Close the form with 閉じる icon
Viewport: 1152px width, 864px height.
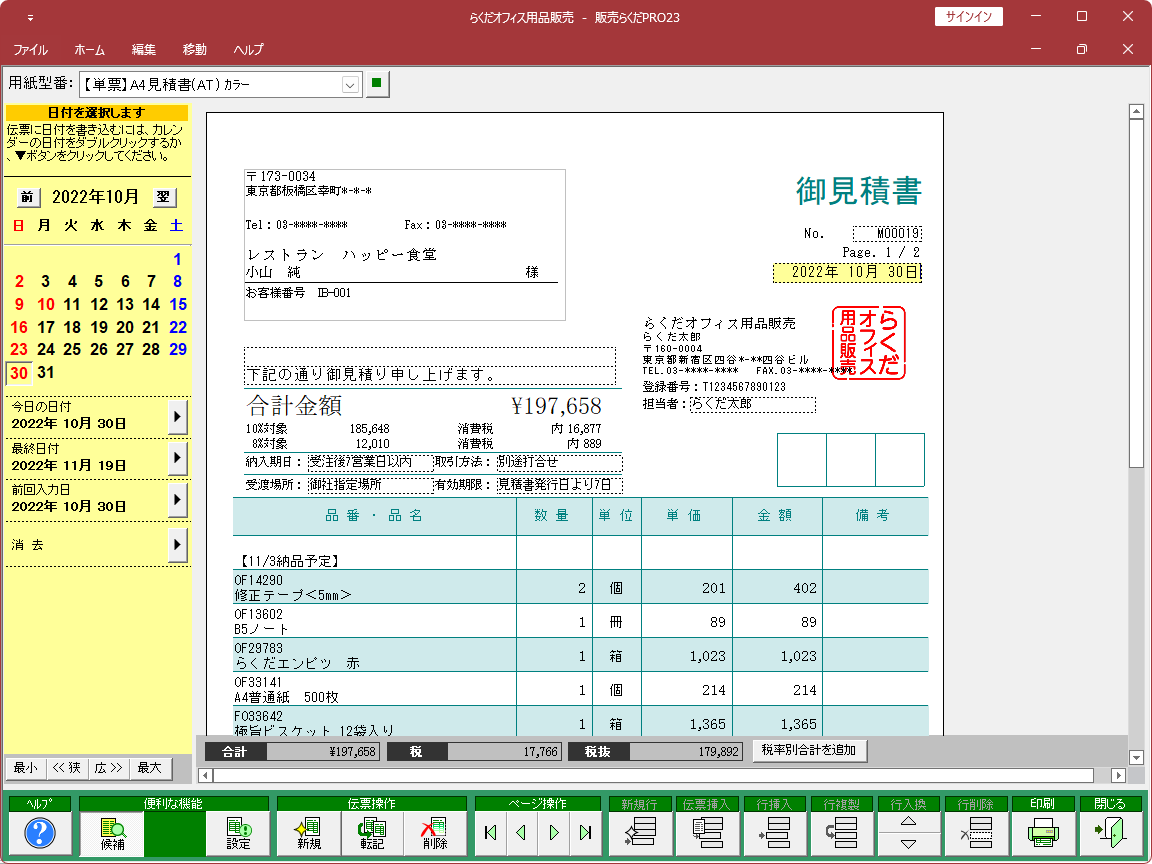(1110, 832)
